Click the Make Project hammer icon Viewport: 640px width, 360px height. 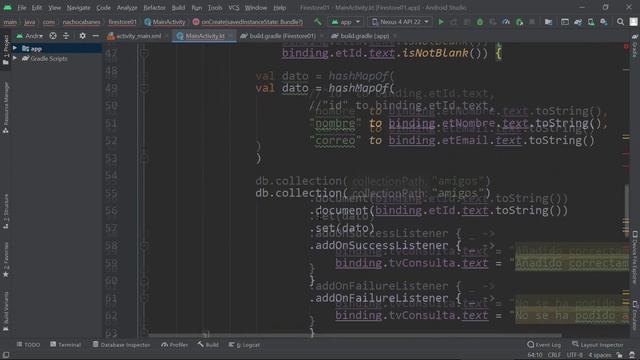(x=318, y=22)
